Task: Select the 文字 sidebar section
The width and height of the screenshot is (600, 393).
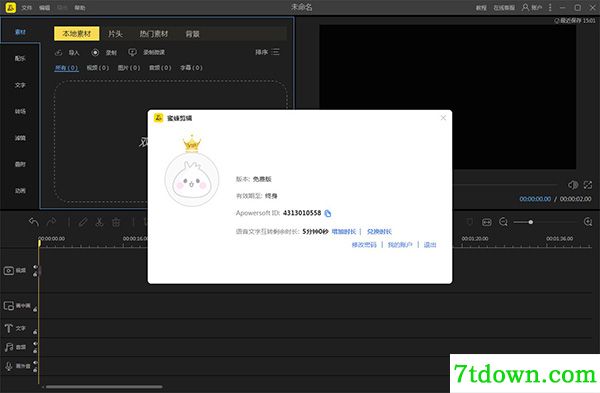Action: [20, 85]
